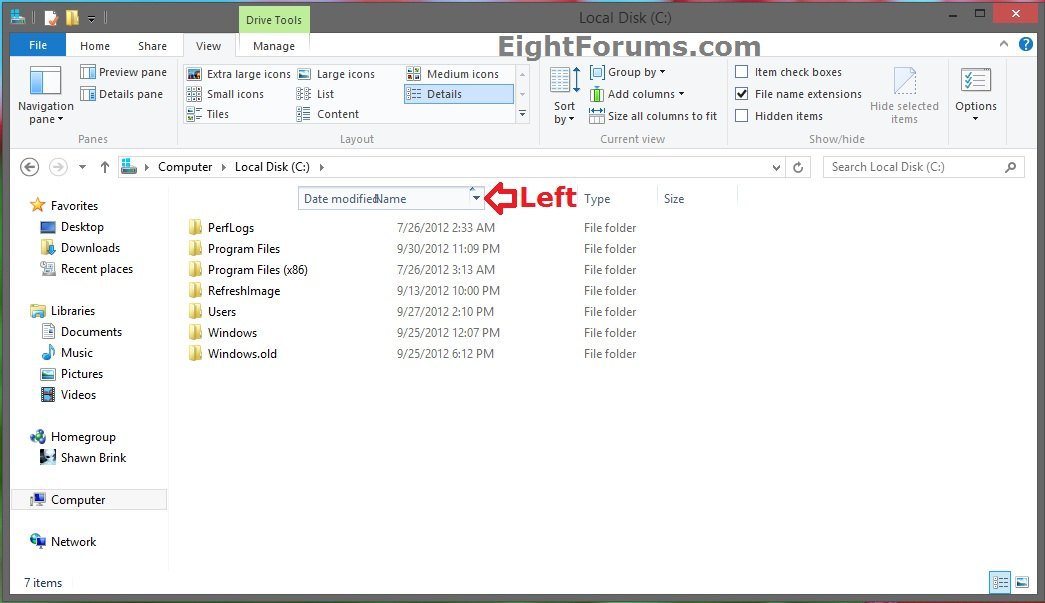This screenshot has height=603, width=1045.
Task: Open the Pictures library
Action: pyautogui.click(x=81, y=374)
